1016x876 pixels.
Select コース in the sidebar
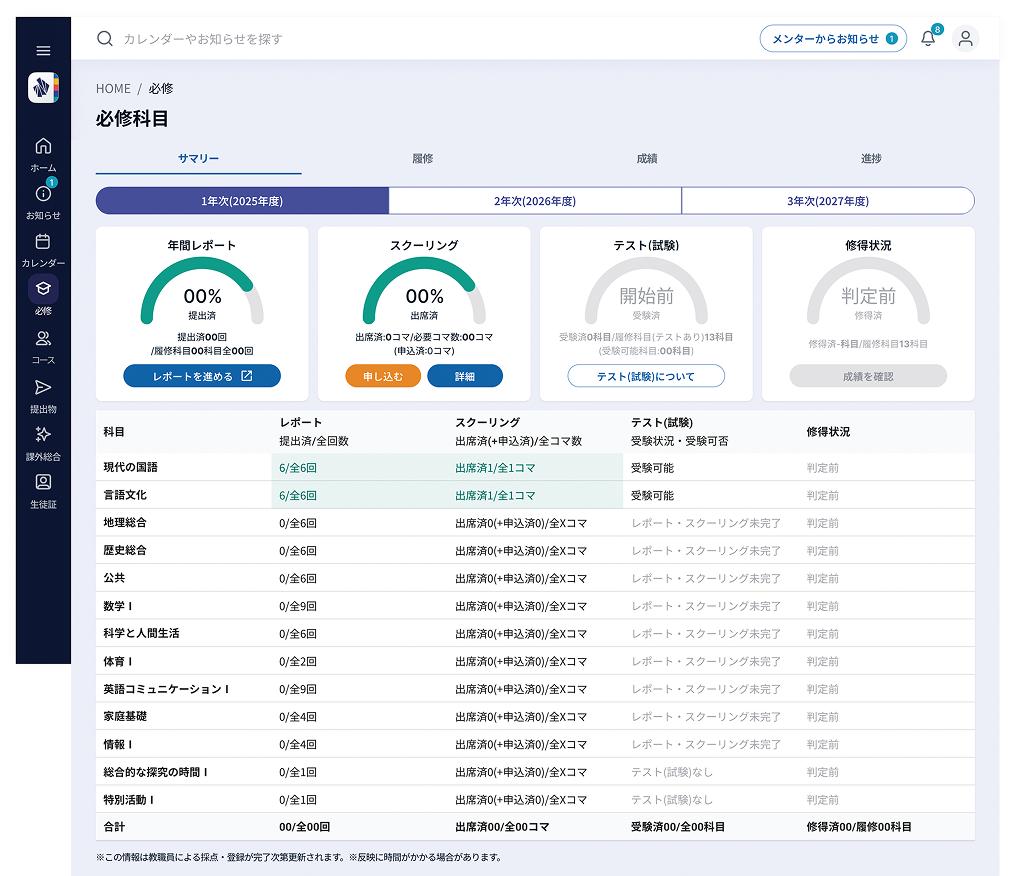click(43, 346)
